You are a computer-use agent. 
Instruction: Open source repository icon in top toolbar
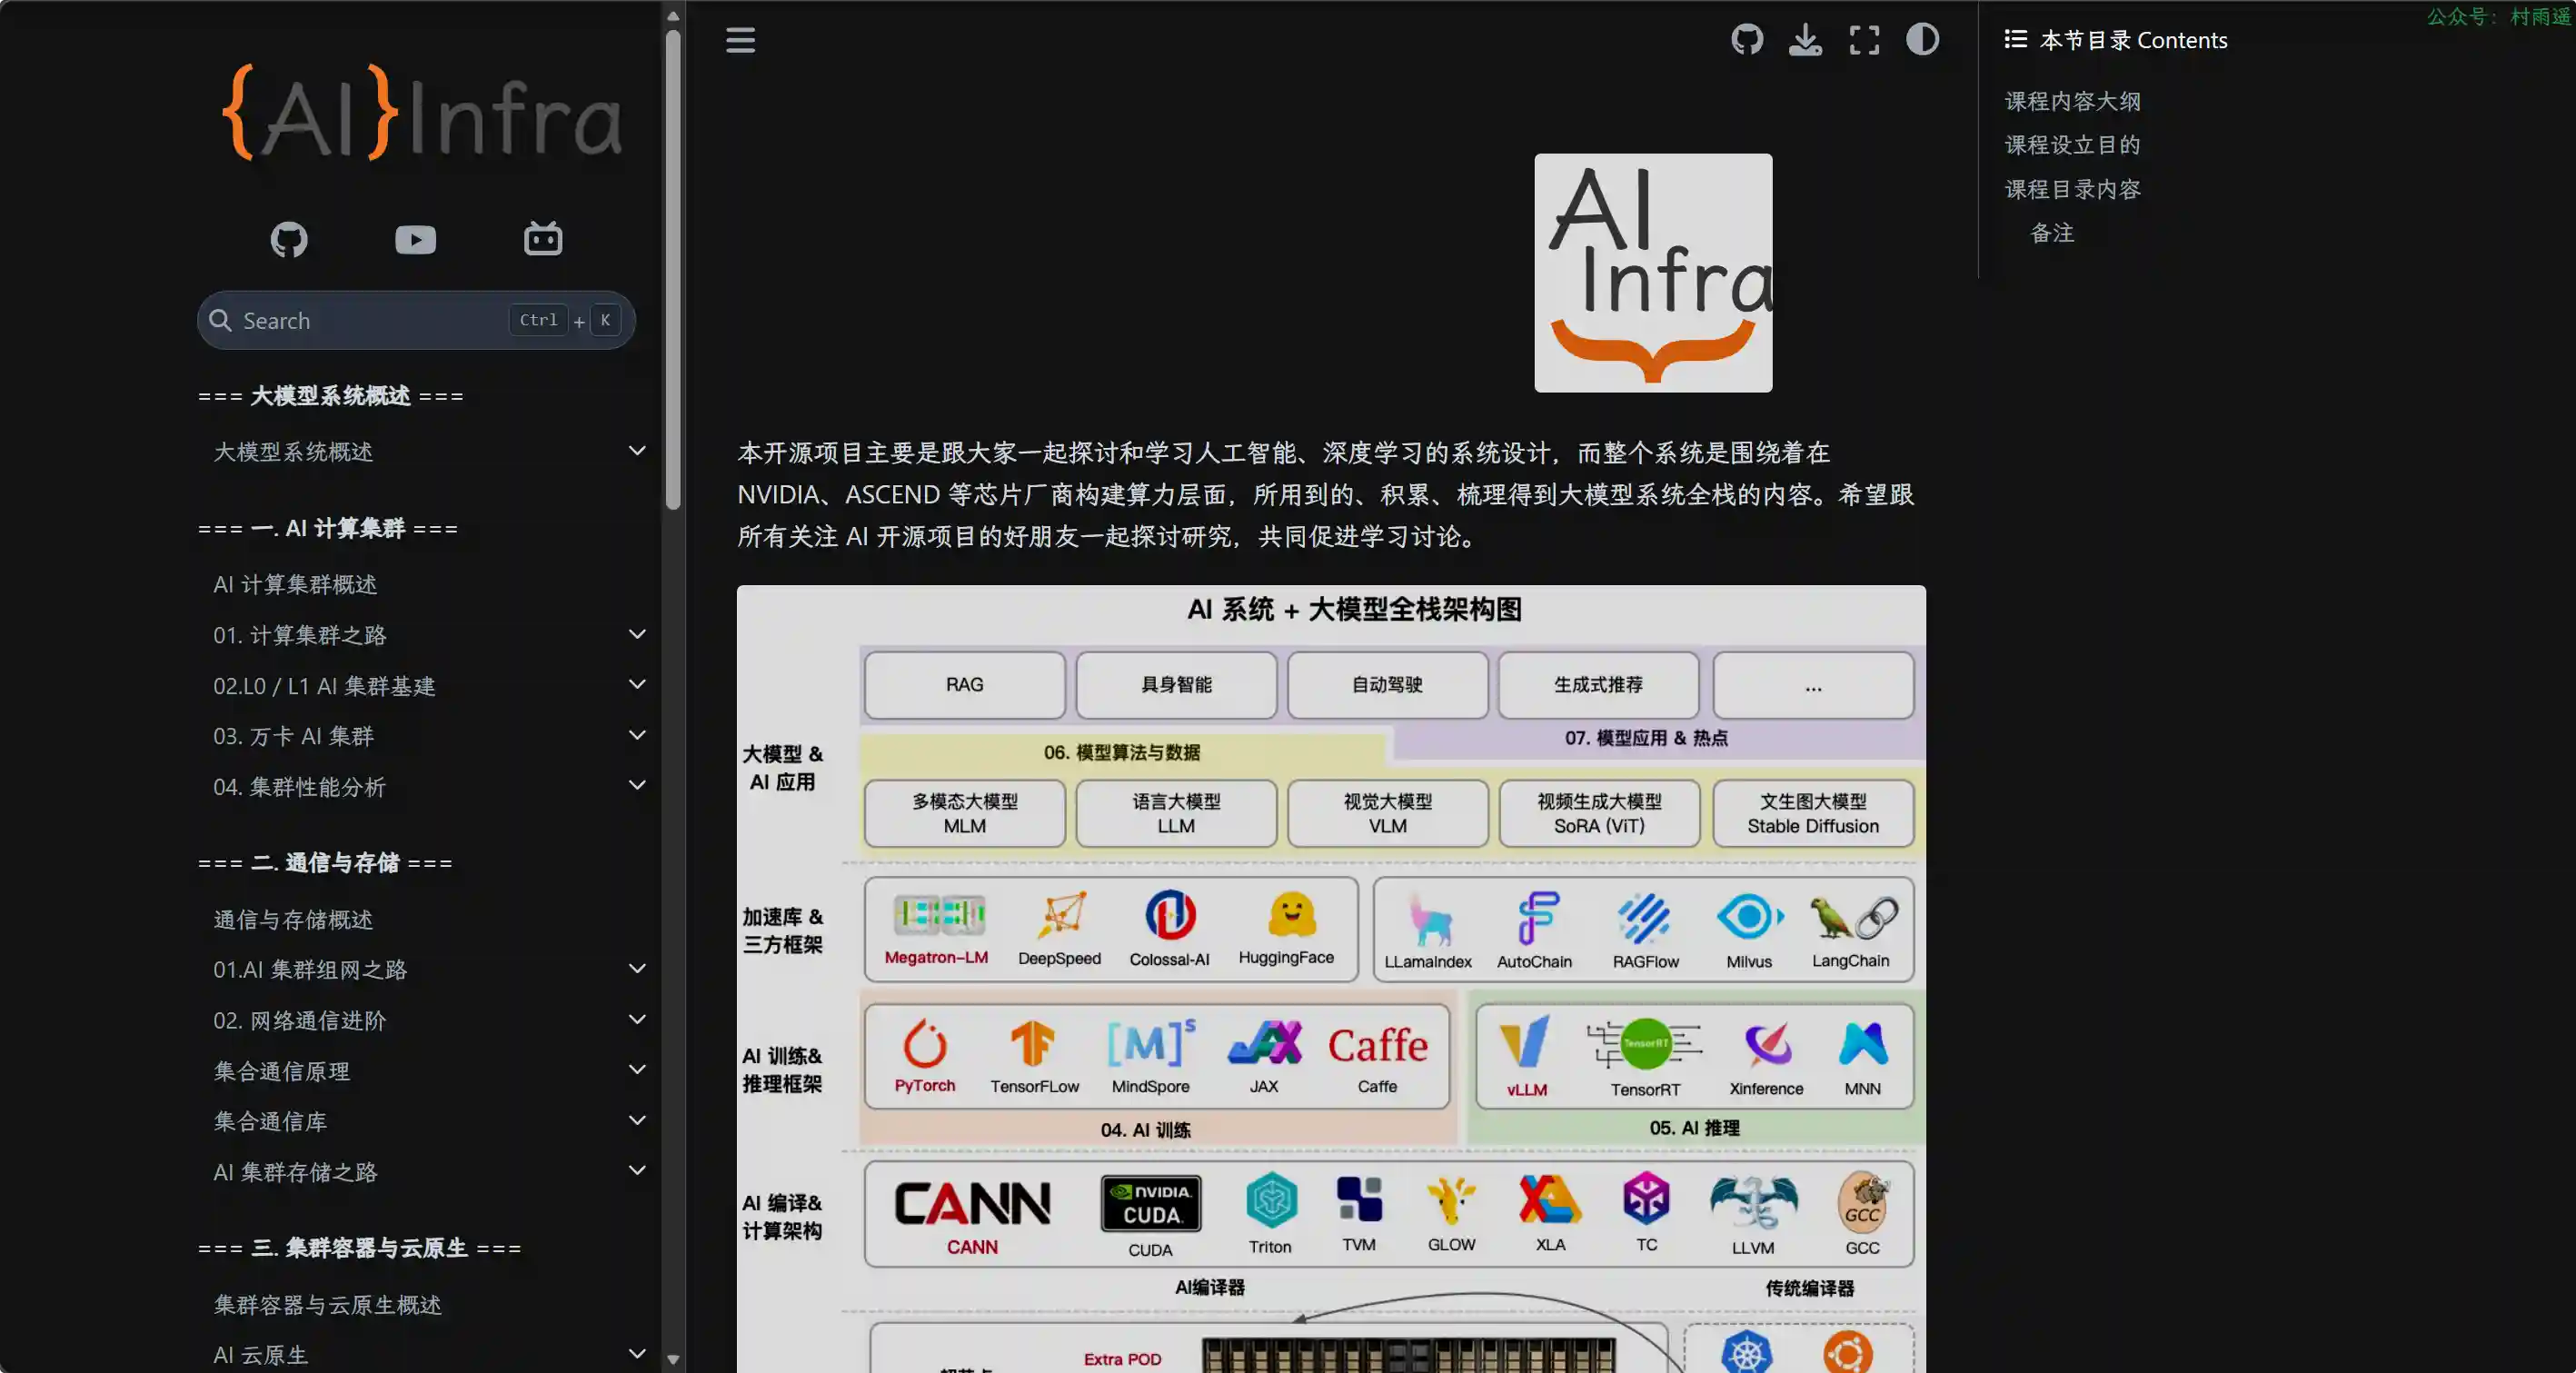coord(1747,40)
